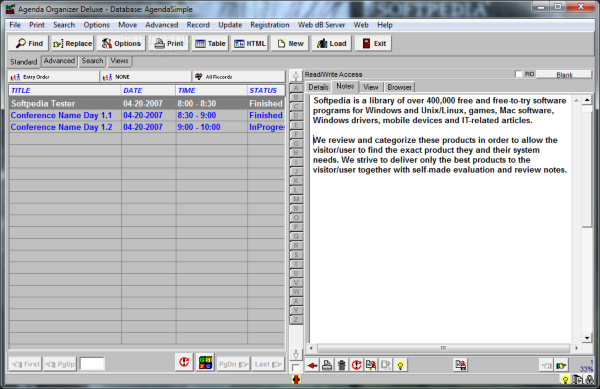Jump to letter Z in alphabet index
Viewport: 600px width, 389px height.
coord(296,320)
